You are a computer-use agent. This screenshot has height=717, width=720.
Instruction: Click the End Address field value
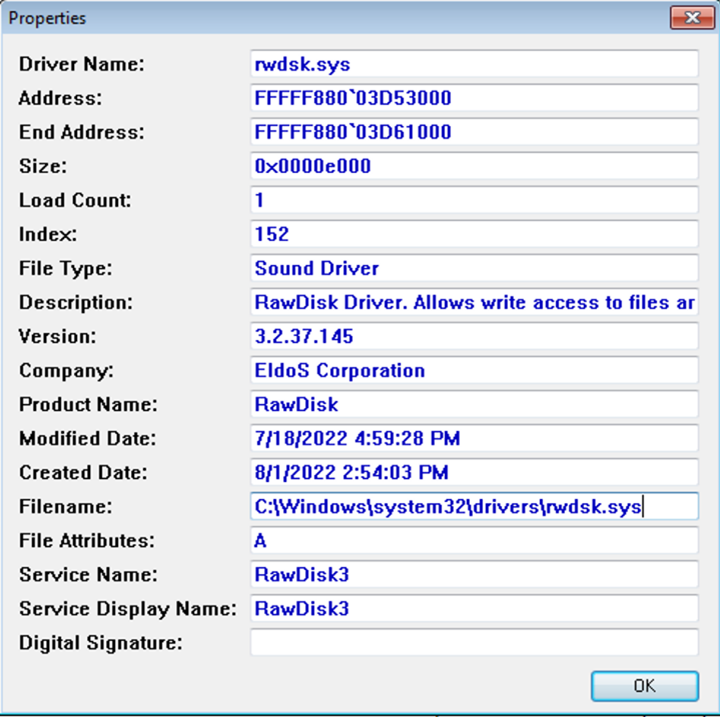pos(474,132)
